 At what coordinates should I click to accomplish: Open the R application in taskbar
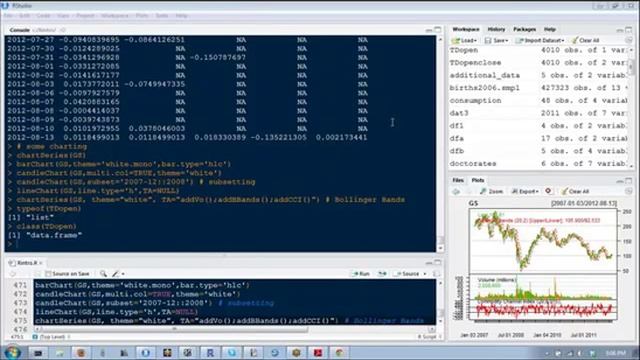(x=210, y=353)
